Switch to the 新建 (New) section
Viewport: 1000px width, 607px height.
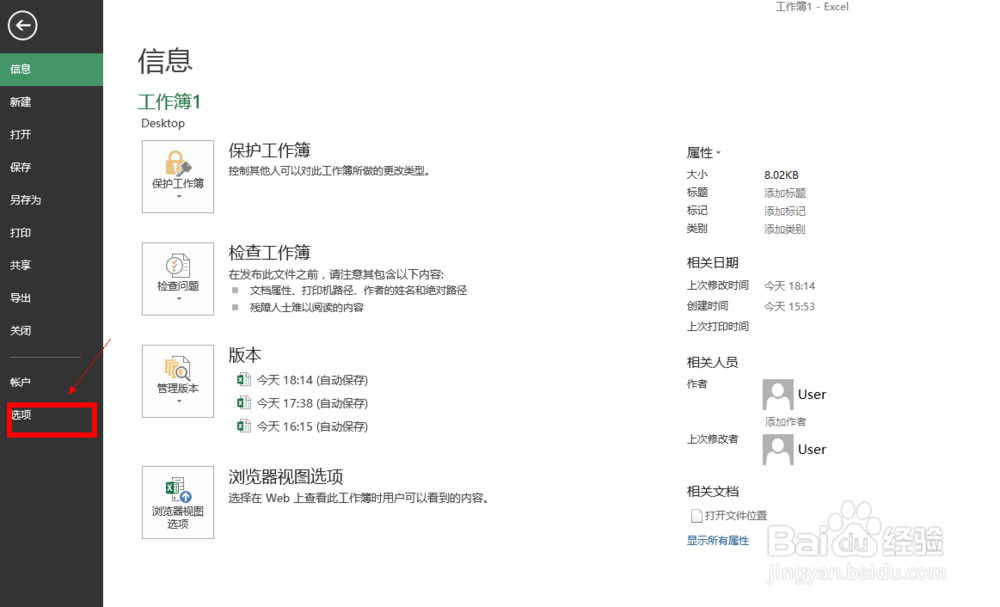click(24, 101)
